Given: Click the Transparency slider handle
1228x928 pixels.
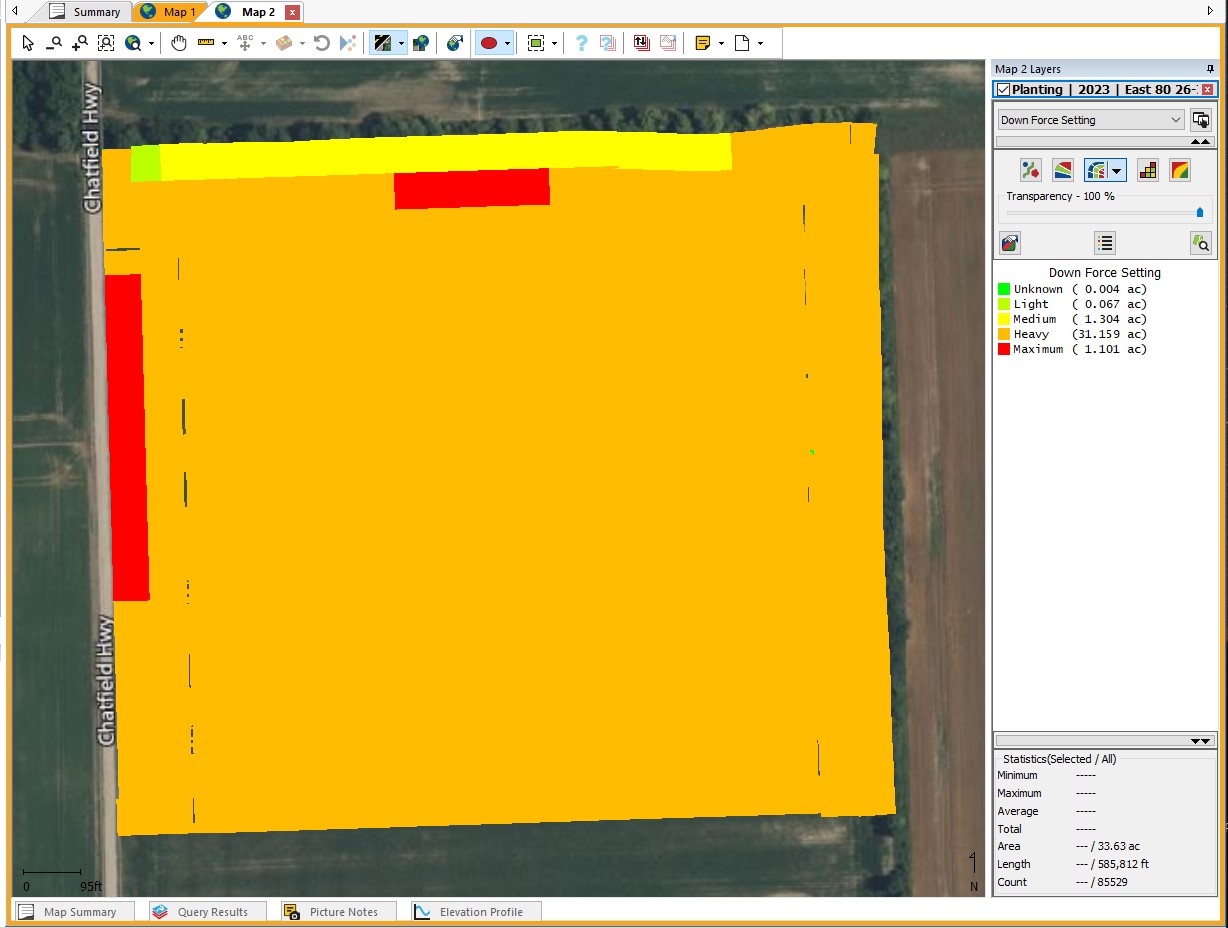Looking at the screenshot, I should tap(1200, 212).
